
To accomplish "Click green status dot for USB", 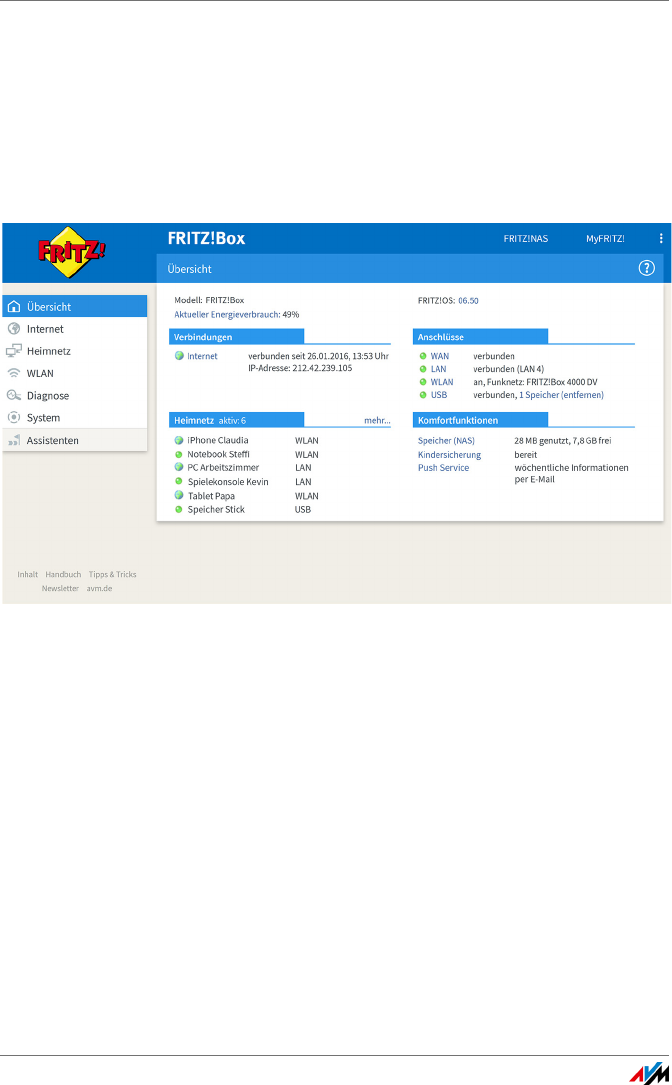I will 423,395.
